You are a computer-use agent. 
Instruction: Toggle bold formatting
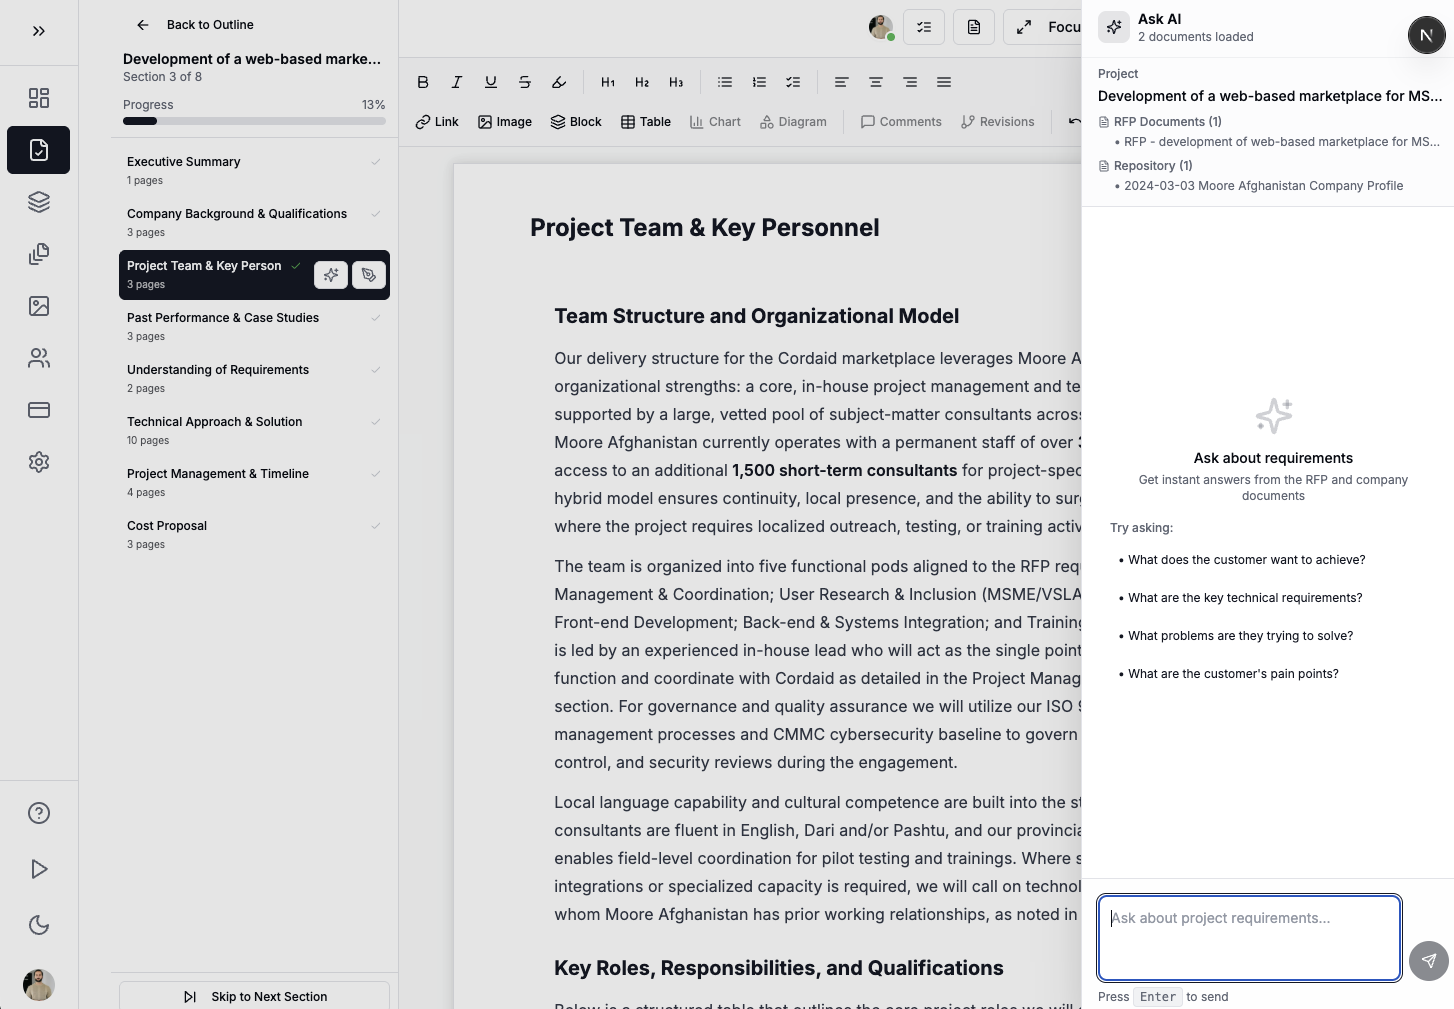423,82
